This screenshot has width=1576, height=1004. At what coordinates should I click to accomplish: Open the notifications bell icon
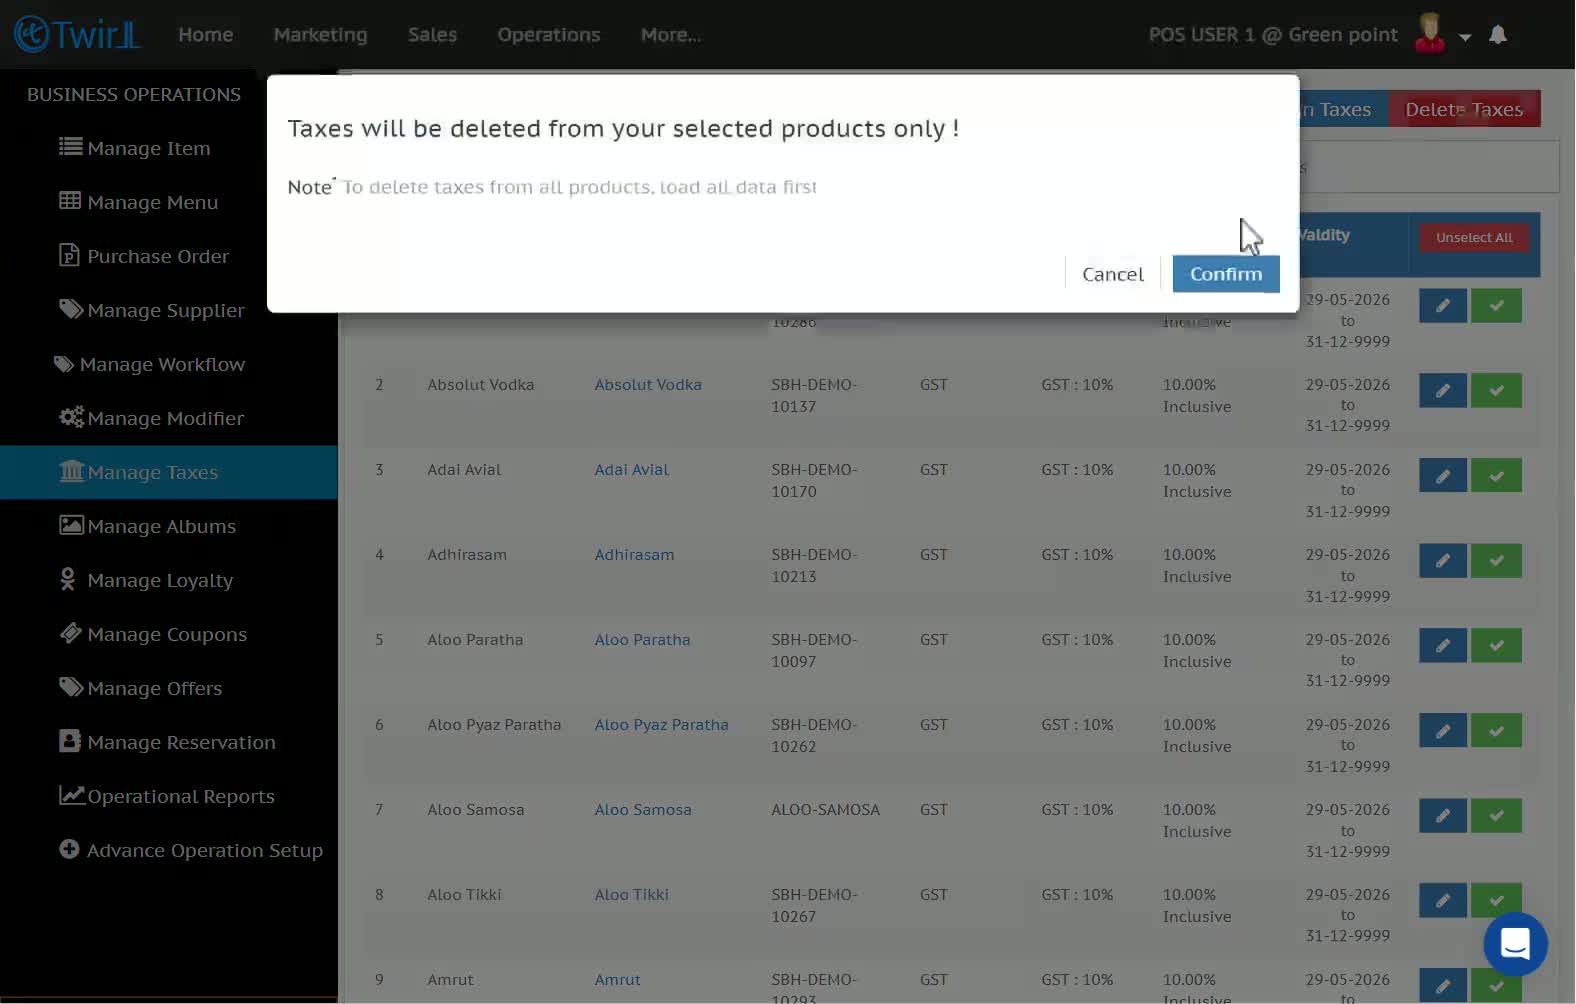1498,35
